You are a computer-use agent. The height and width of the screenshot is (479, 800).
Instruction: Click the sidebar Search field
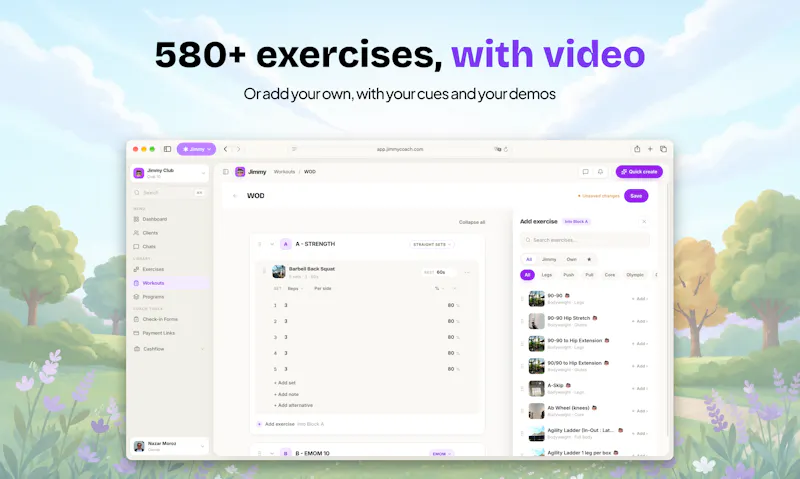click(170, 193)
